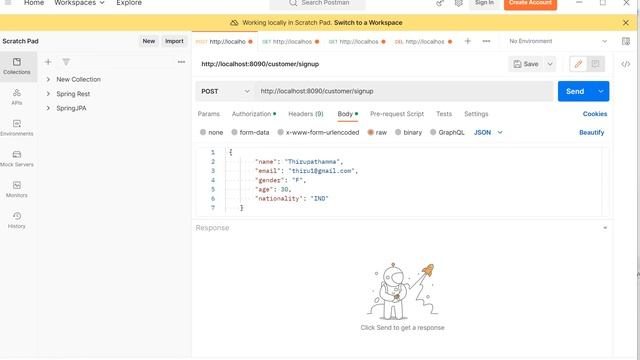
Task: Switch to the Settings tab
Action: 476,114
